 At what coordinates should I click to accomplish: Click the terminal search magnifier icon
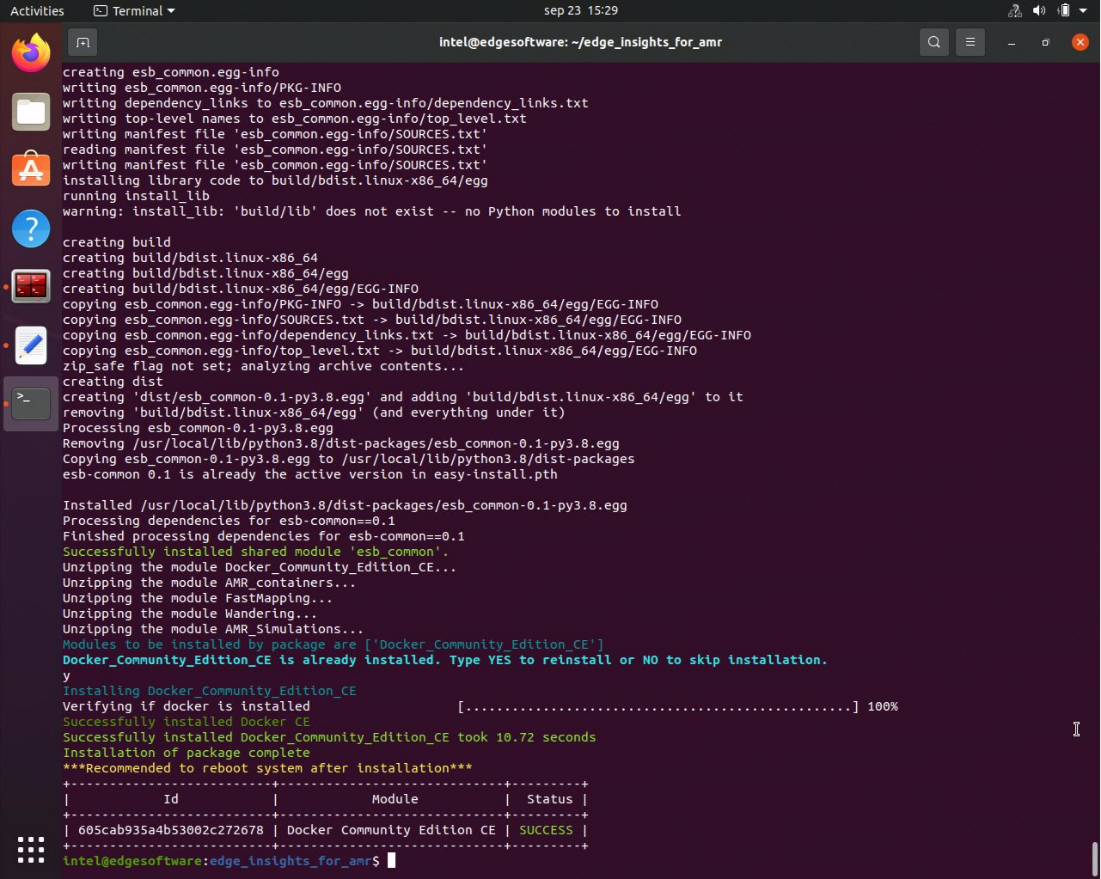pos(933,42)
